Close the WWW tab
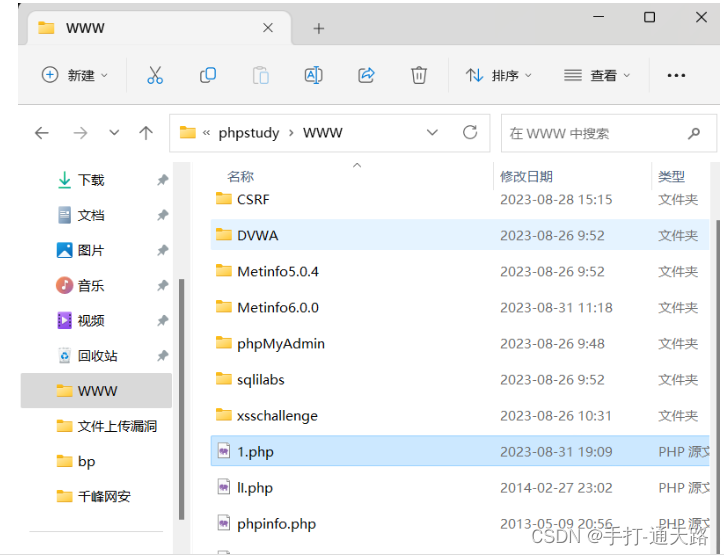Viewport: 724px width, 555px height. tap(268, 28)
